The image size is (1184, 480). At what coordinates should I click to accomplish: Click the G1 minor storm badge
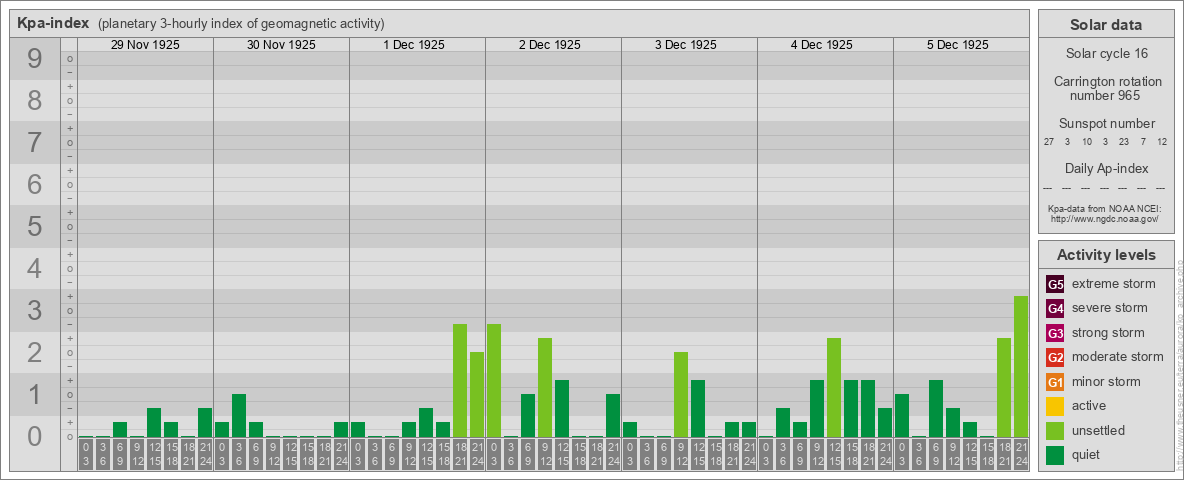pyautogui.click(x=1055, y=382)
